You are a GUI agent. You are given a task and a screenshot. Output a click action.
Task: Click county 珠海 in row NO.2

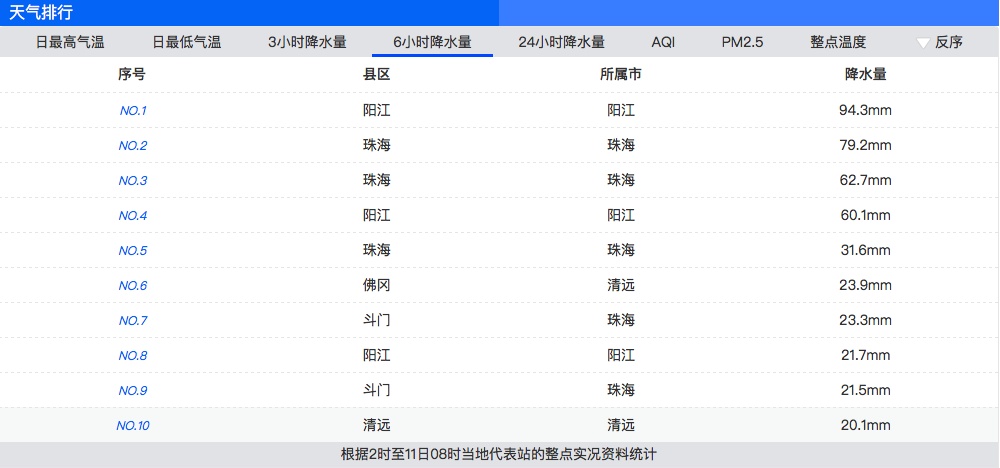[376, 145]
